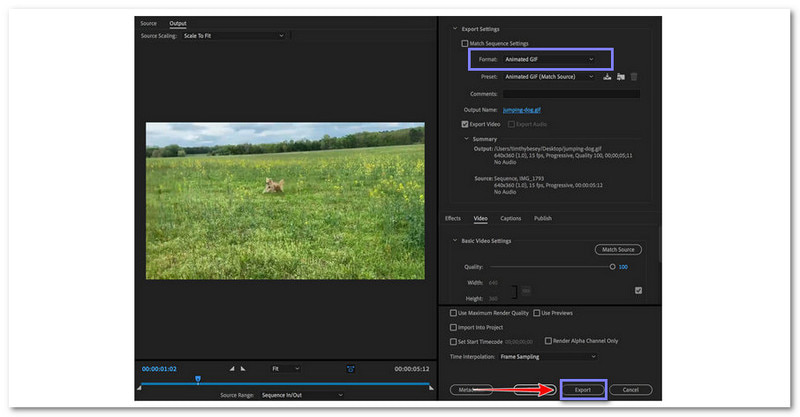Click the jumping-dog.gif output name link
Image resolution: width=800 pixels, height=417 pixels.
(522, 110)
